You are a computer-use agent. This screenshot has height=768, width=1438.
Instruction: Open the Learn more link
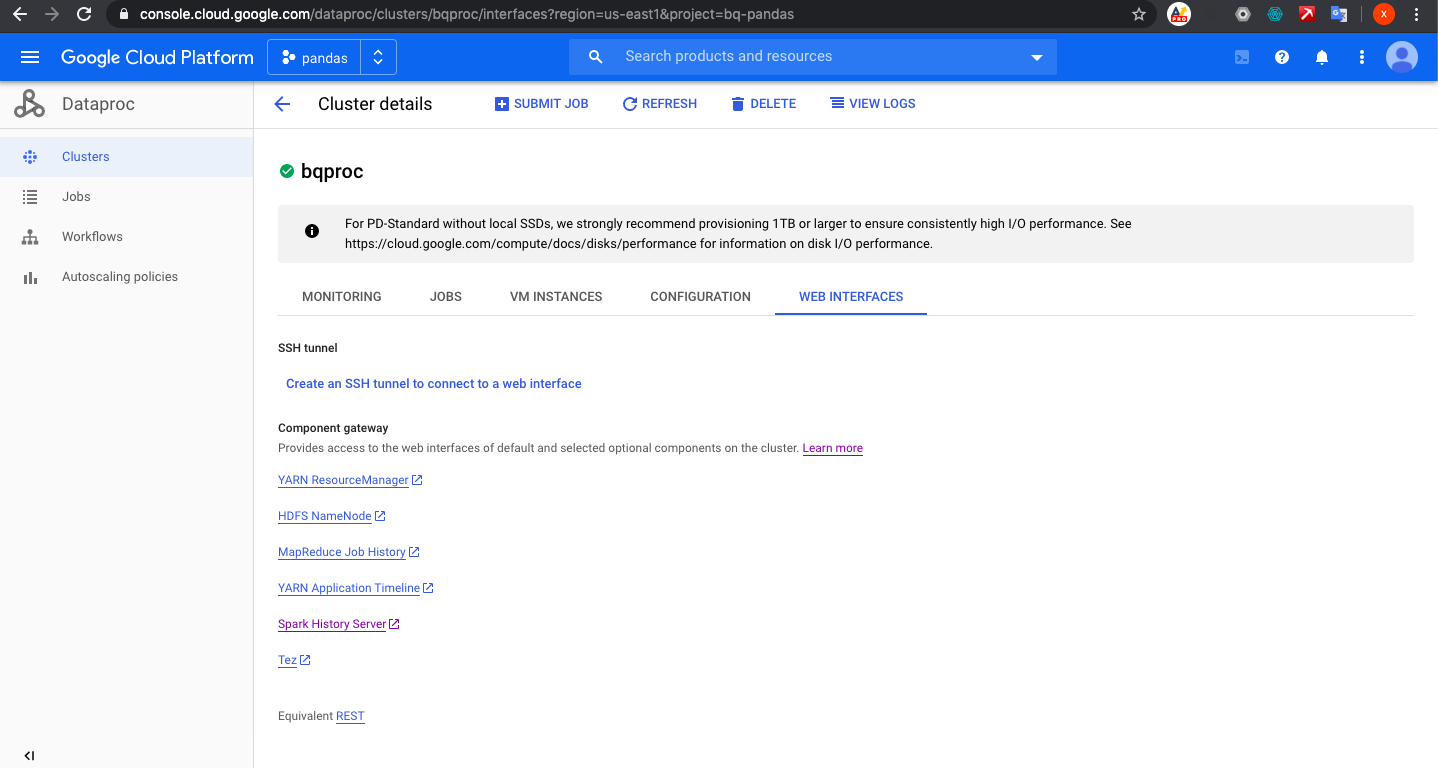[832, 448]
